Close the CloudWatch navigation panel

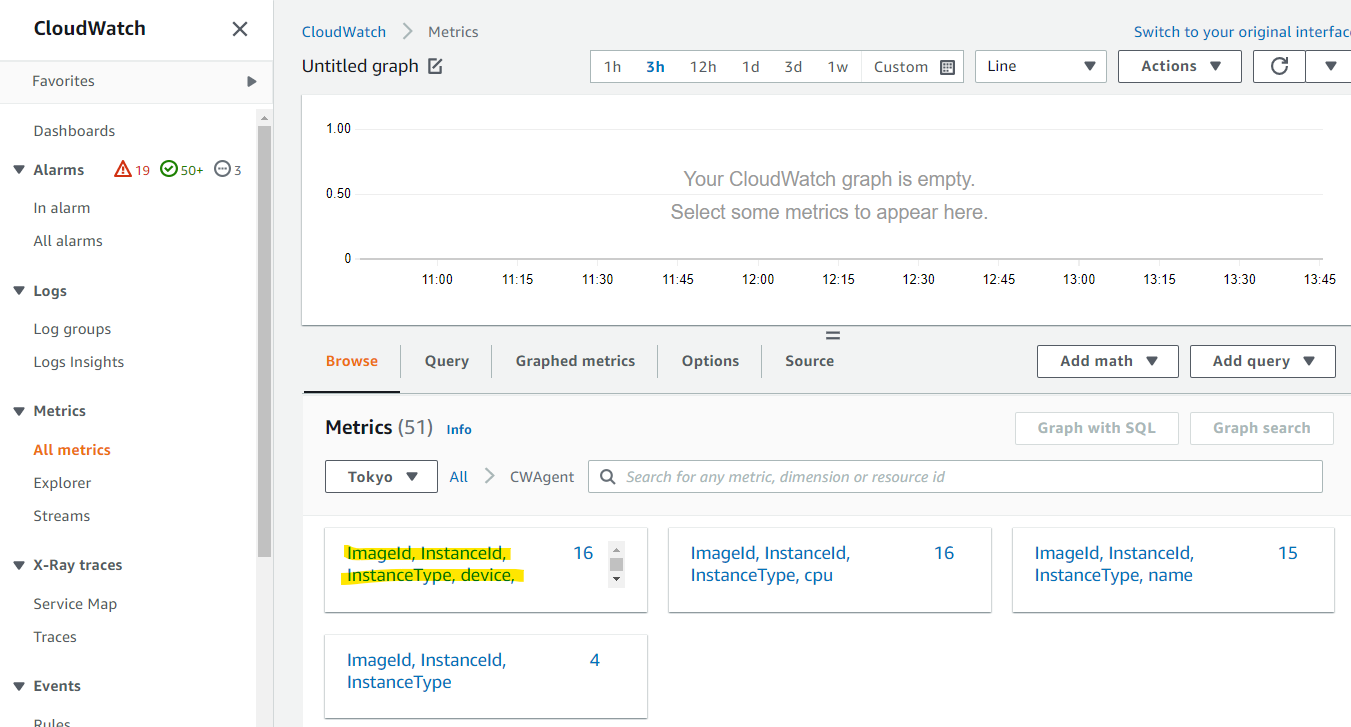(x=240, y=29)
